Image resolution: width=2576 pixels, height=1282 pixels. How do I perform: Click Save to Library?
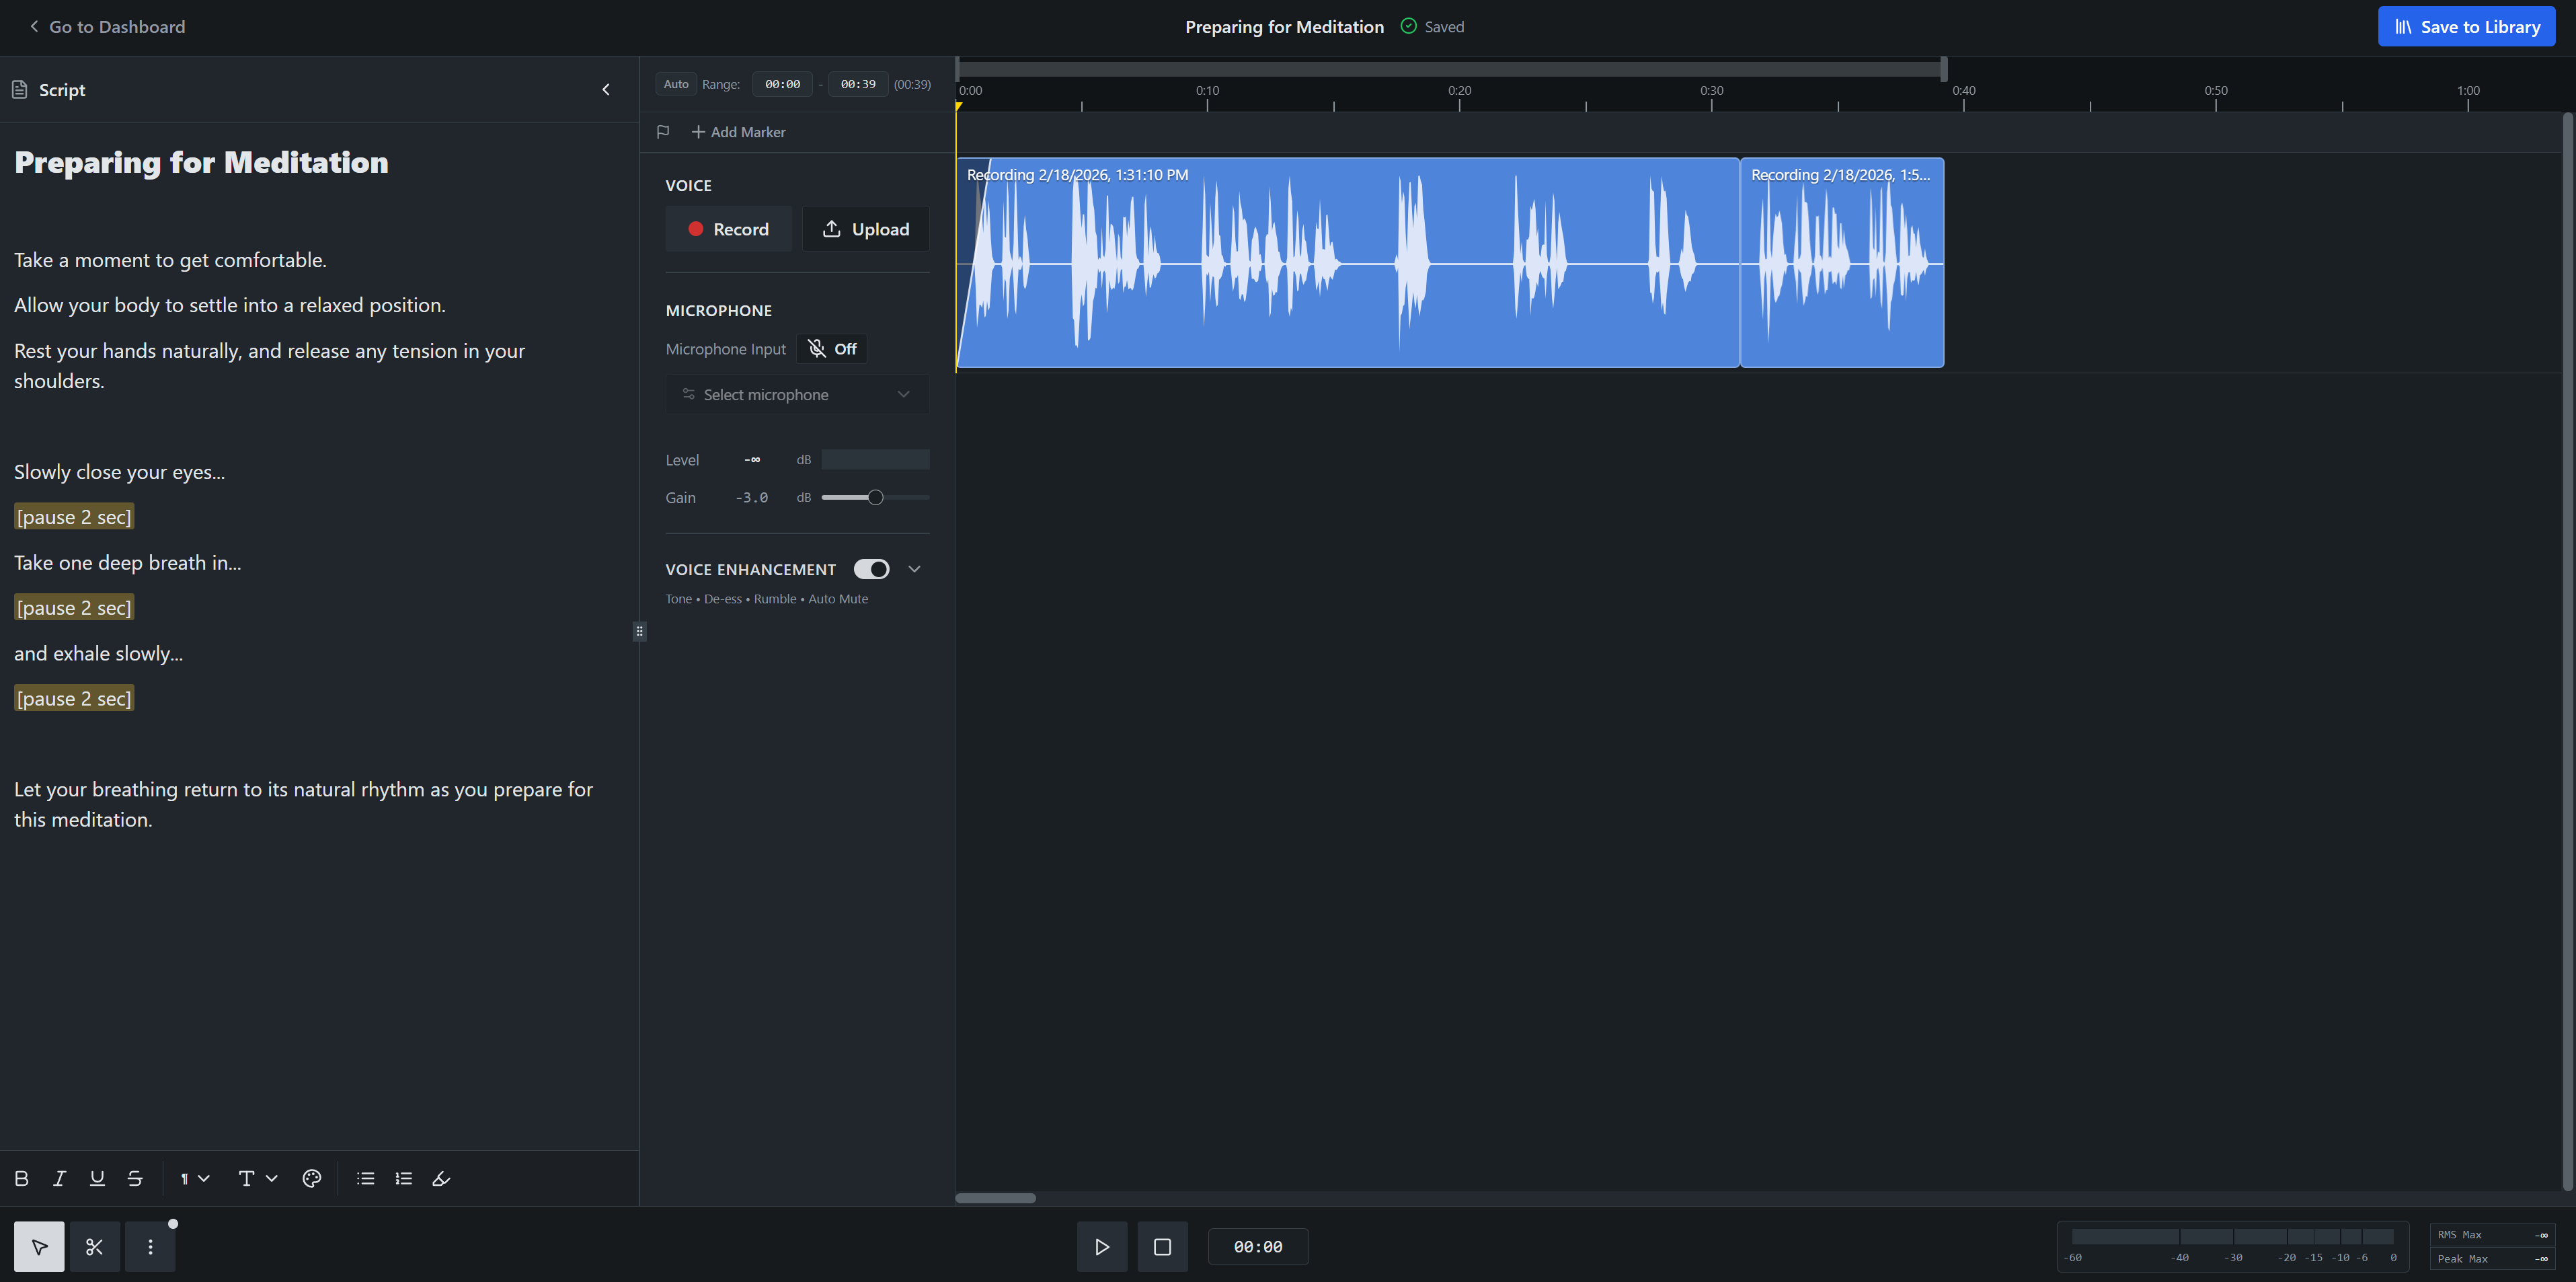click(x=2466, y=26)
